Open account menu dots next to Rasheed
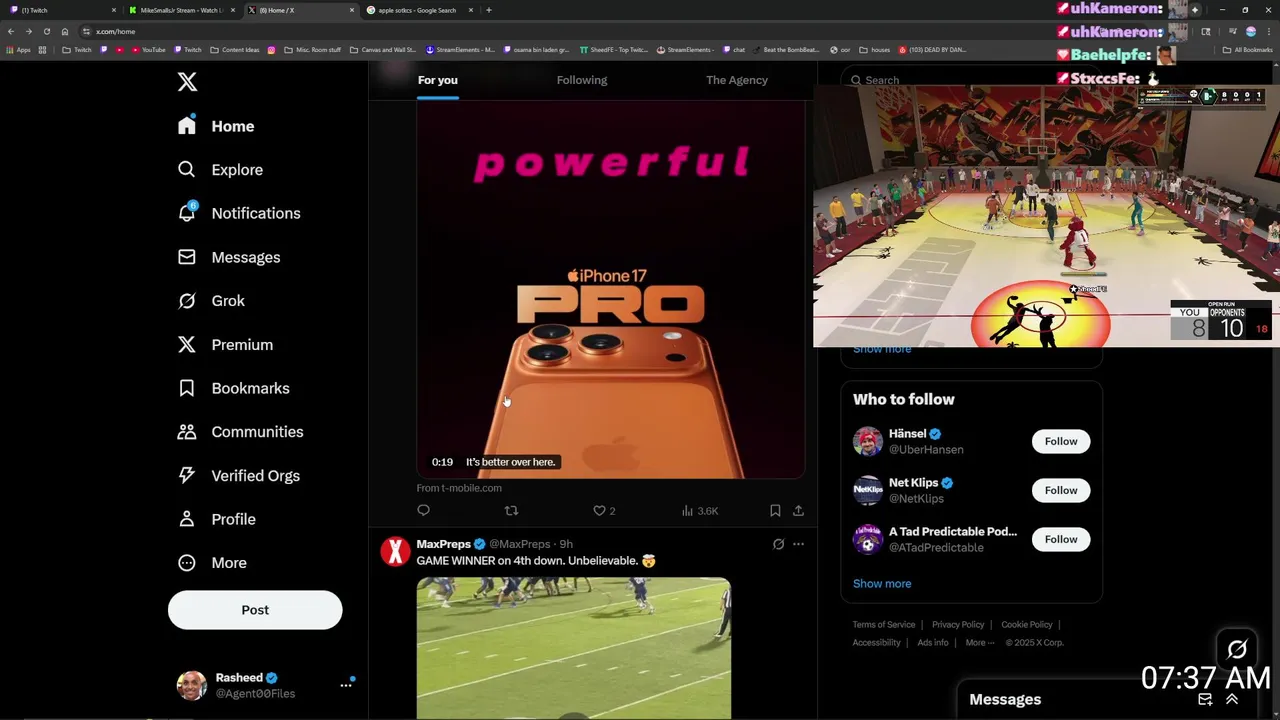This screenshot has width=1280, height=720. click(x=346, y=685)
